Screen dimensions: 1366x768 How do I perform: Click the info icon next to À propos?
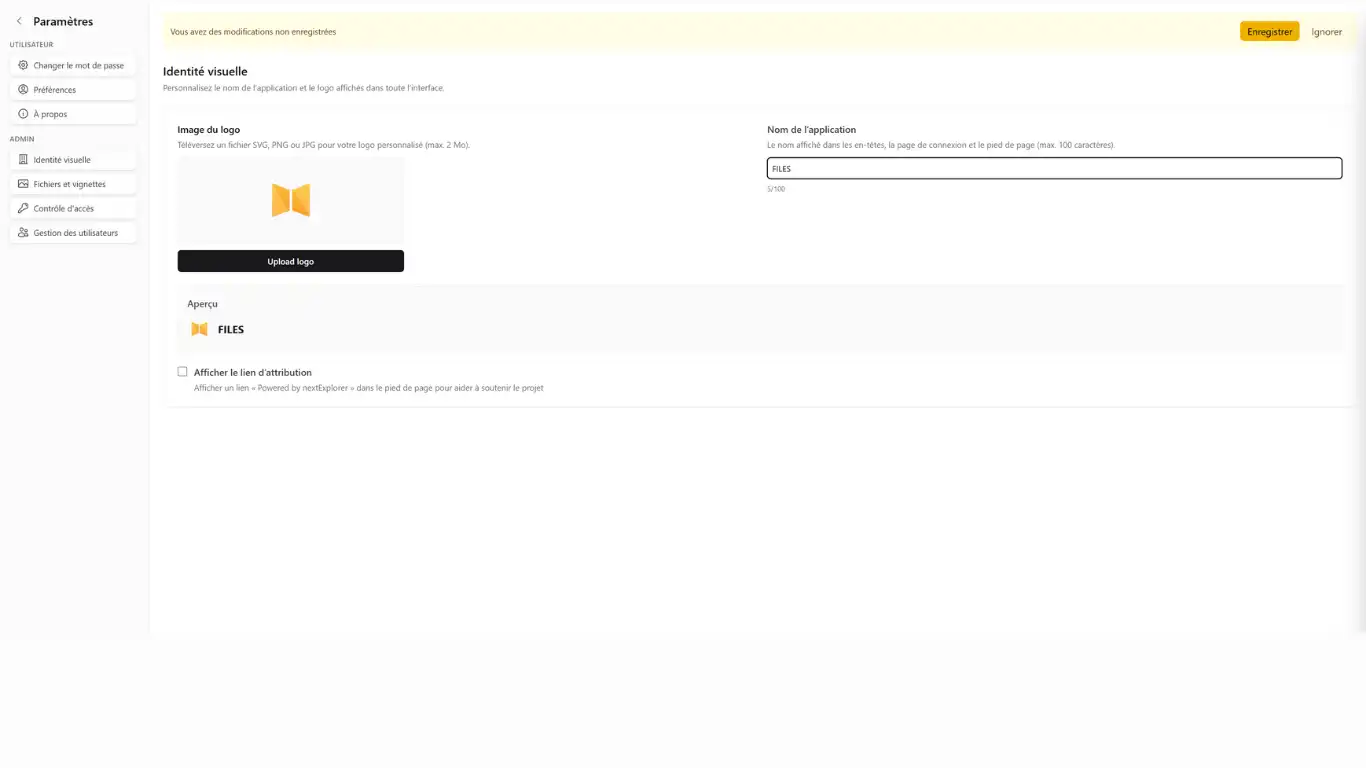click(x=23, y=114)
